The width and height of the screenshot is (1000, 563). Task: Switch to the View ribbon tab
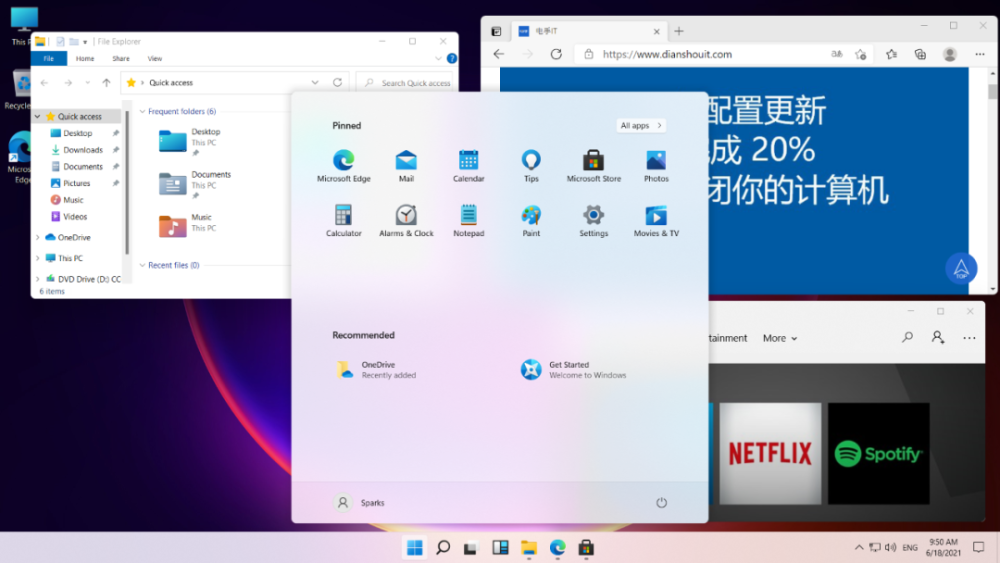155,59
